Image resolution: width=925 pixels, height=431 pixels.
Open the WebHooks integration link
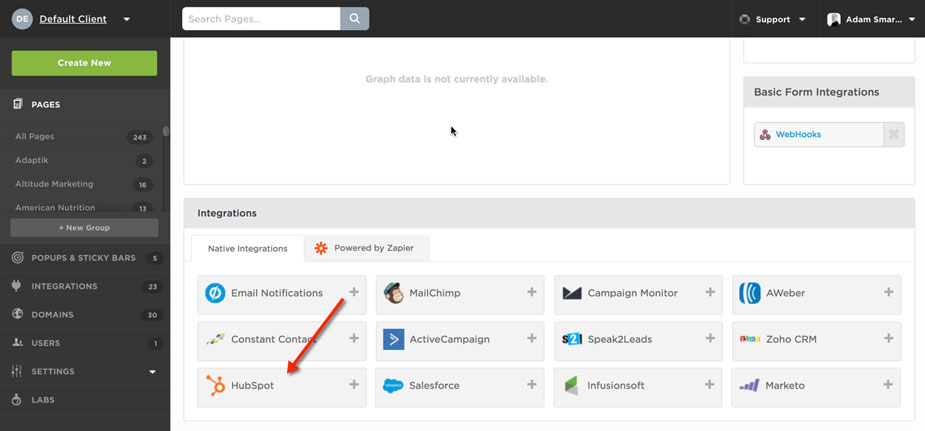coord(798,134)
